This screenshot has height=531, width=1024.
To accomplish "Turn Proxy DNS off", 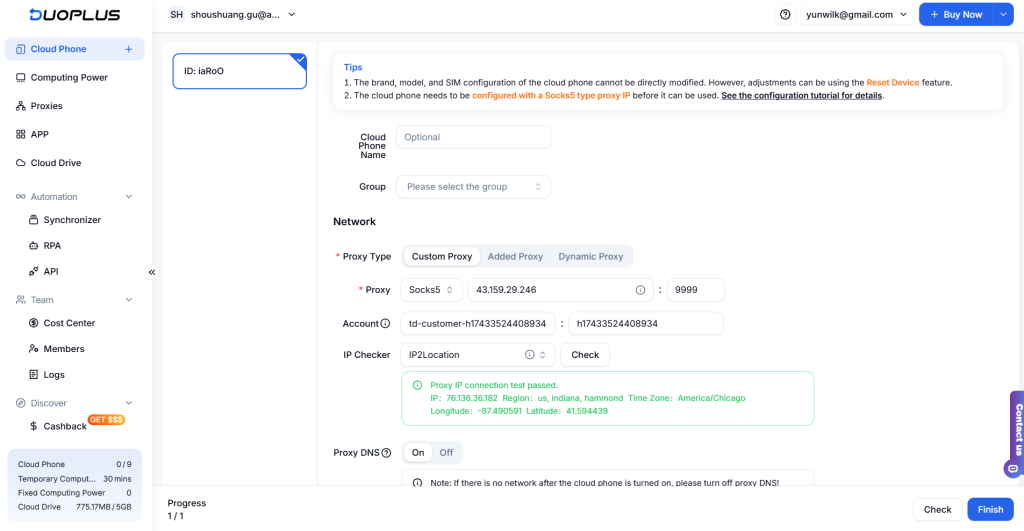I will click(446, 453).
